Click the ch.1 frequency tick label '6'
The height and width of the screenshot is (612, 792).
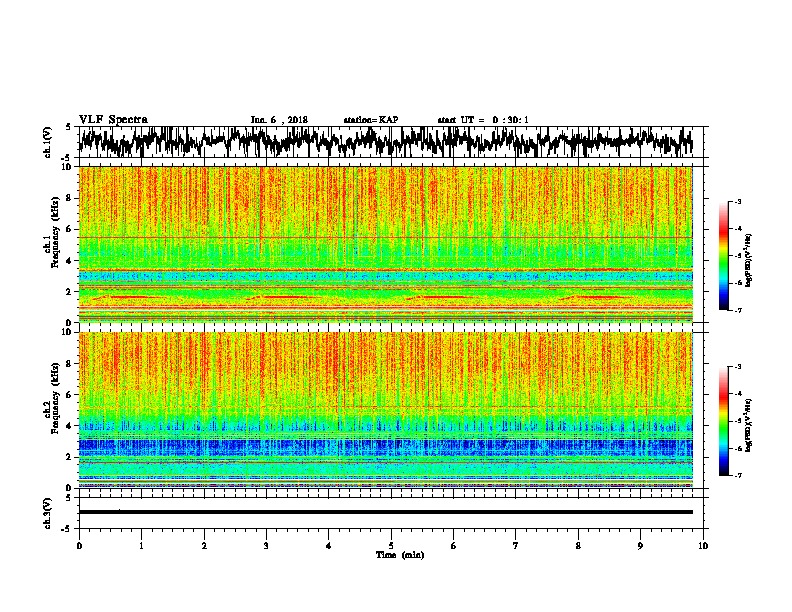pyautogui.click(x=70, y=229)
